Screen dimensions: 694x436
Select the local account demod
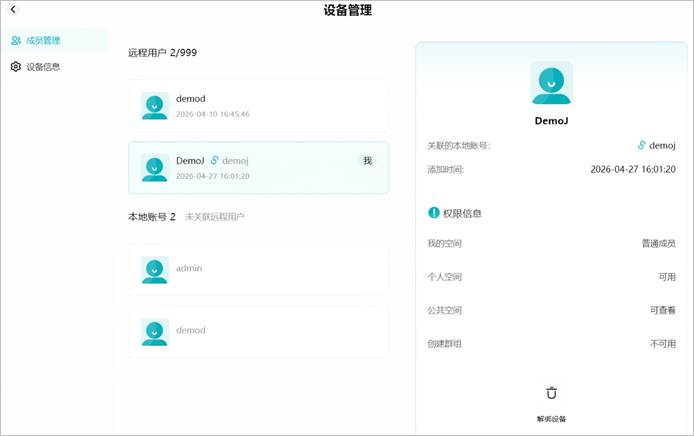point(258,332)
